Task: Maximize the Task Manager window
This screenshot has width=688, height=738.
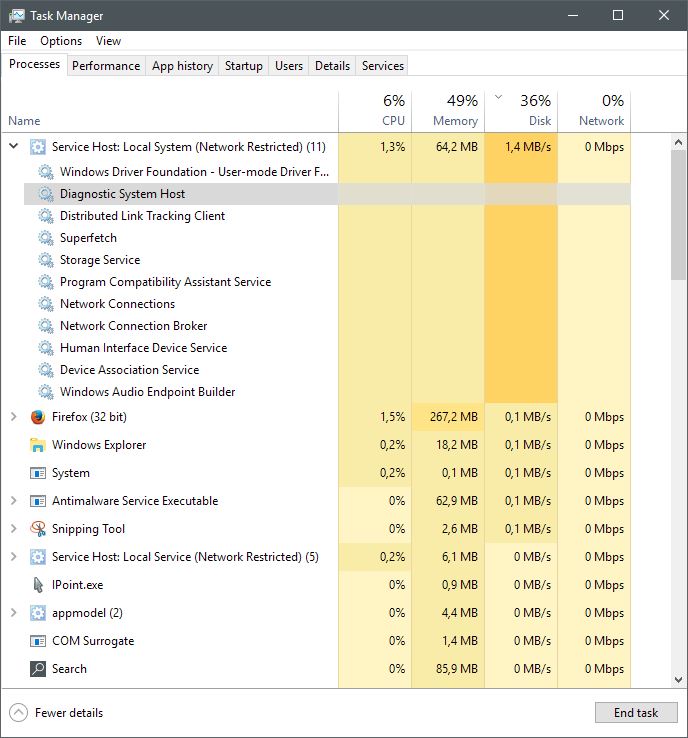Action: (x=618, y=16)
